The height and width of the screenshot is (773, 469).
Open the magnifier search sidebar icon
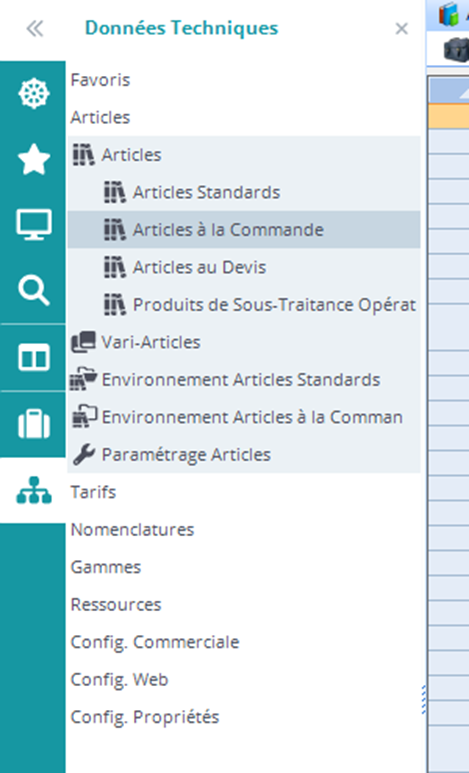34,290
